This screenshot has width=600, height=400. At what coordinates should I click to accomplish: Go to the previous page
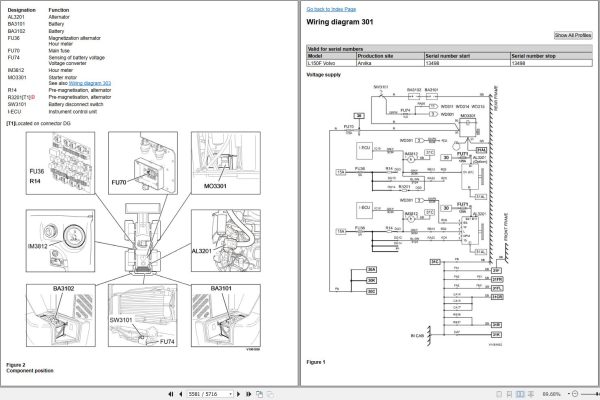click(181, 394)
